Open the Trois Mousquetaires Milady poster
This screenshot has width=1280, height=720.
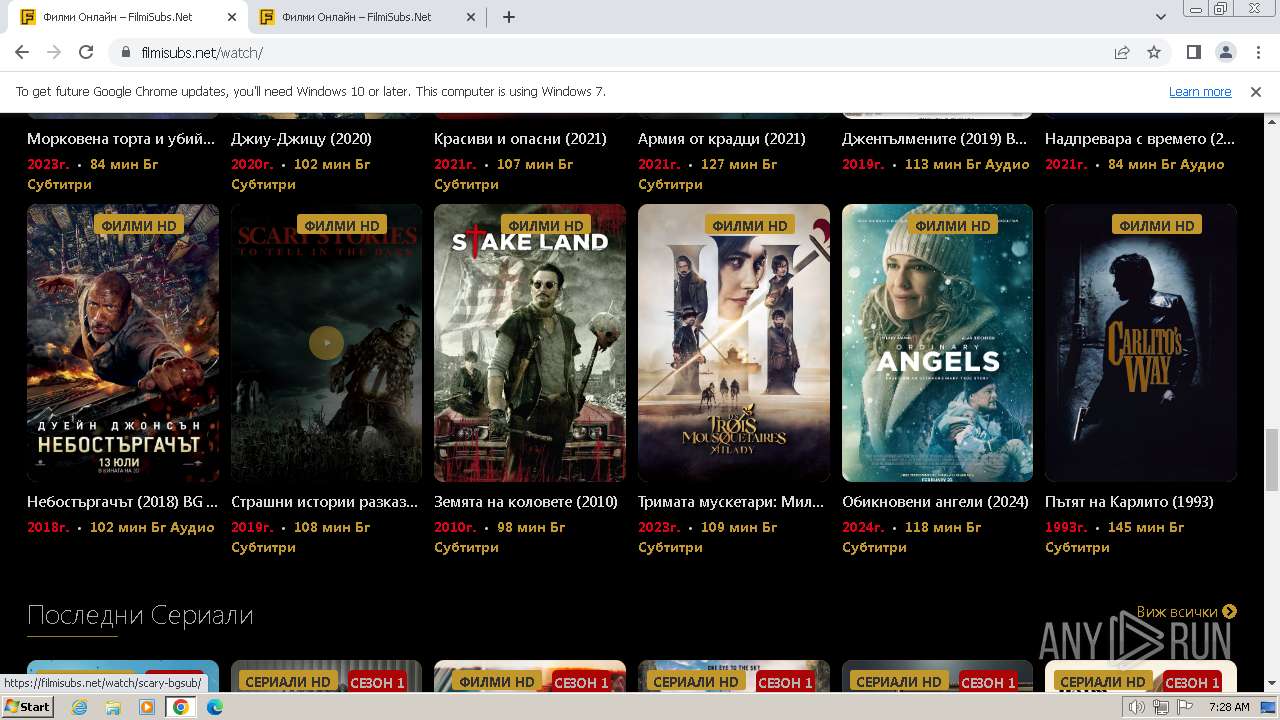734,343
